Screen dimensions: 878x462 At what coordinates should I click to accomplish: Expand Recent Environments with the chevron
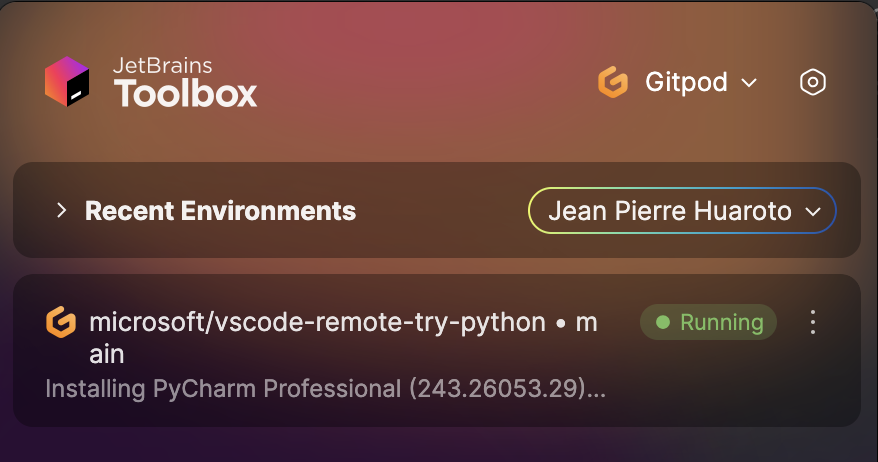click(x=62, y=211)
